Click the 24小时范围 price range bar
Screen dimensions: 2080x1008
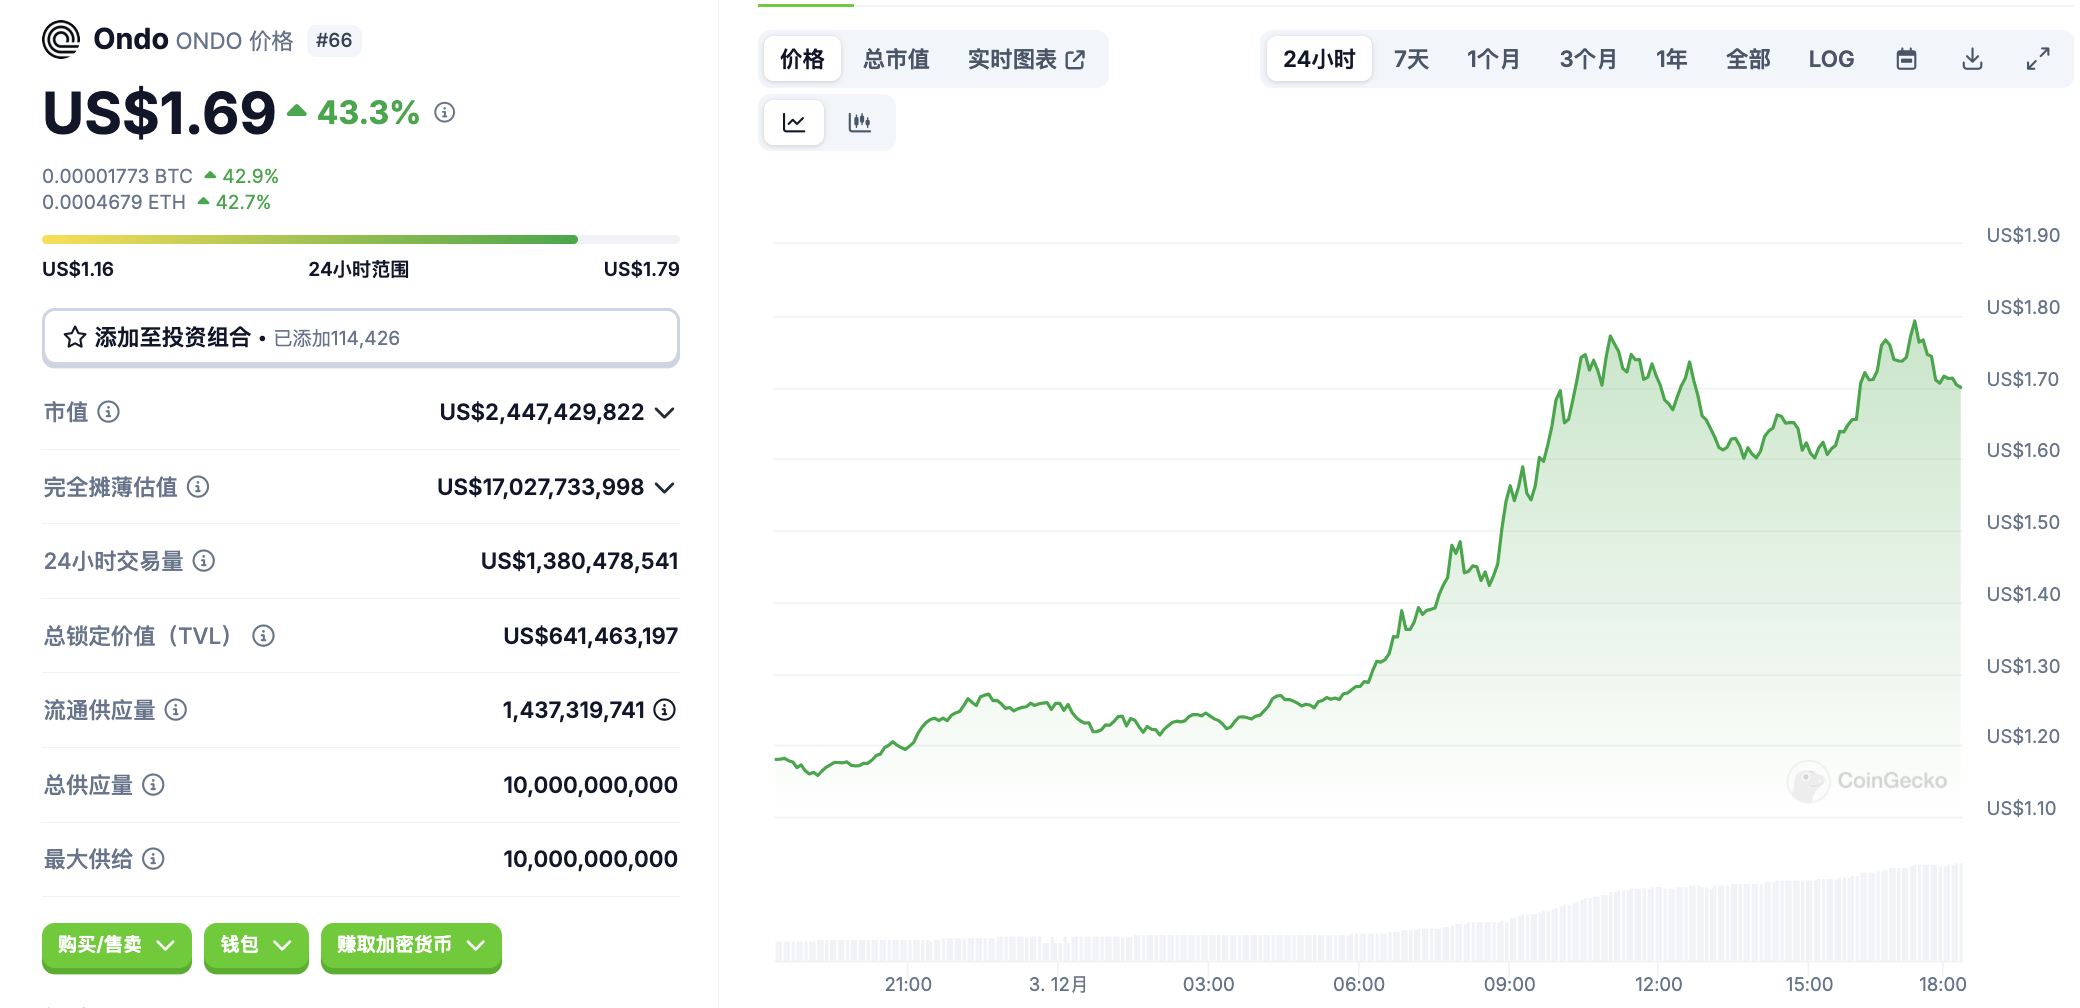360,240
